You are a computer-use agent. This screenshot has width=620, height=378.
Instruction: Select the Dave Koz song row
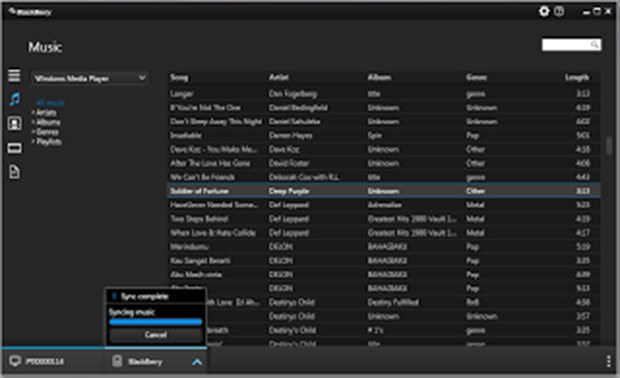[384, 149]
